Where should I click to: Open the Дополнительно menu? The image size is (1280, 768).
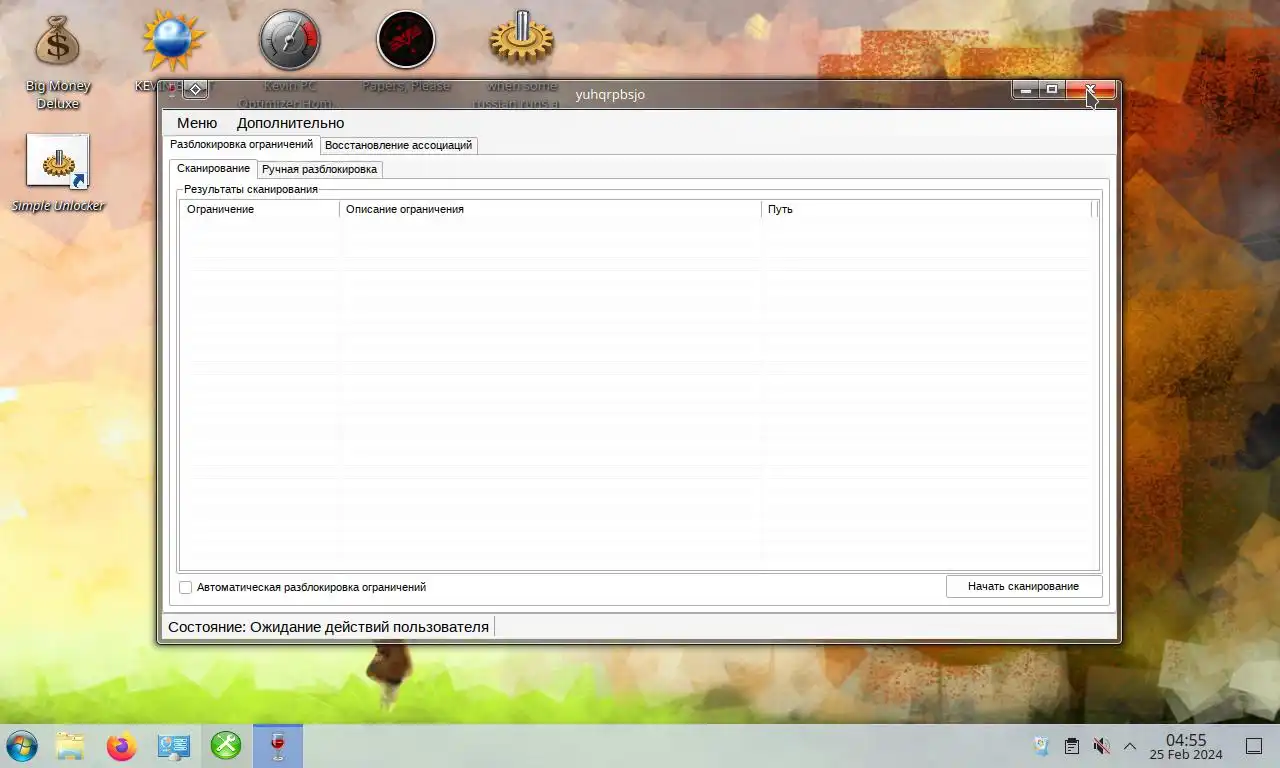coord(290,123)
